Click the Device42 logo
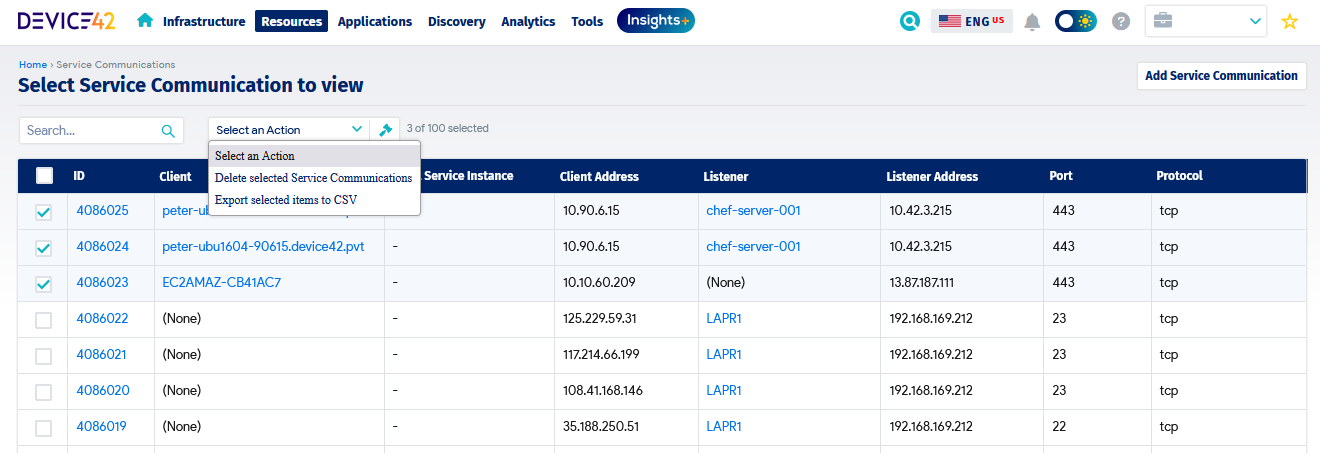The height and width of the screenshot is (453, 1320). pyautogui.click(x=66, y=21)
